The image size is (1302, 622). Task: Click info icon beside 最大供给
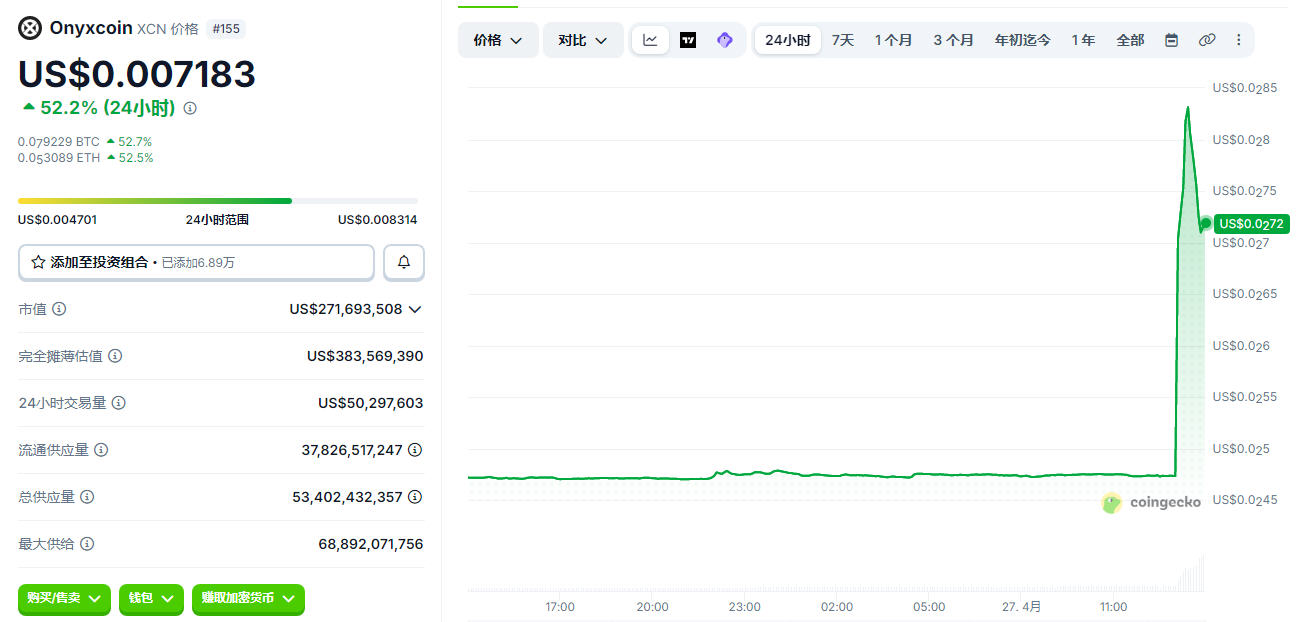(87, 544)
